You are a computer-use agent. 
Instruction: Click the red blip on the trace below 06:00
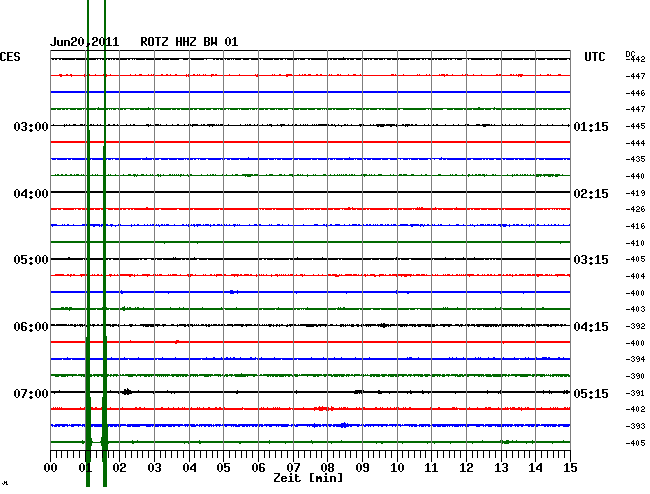pos(177,342)
